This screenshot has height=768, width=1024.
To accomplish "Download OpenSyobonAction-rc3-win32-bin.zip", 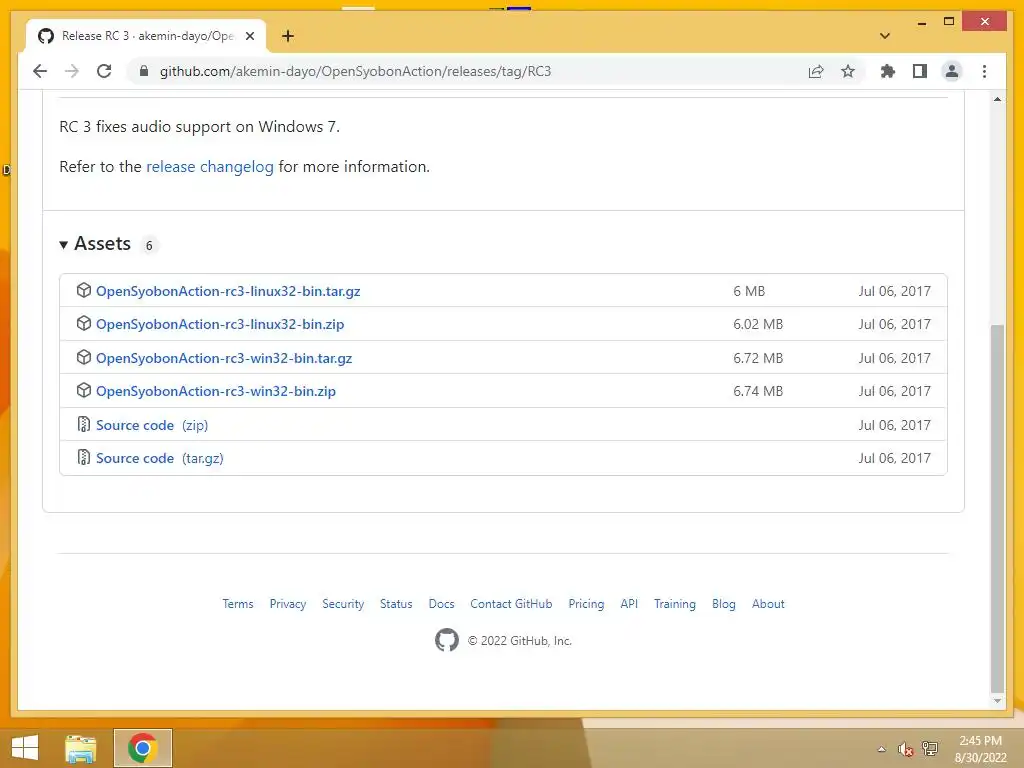I will 216,391.
